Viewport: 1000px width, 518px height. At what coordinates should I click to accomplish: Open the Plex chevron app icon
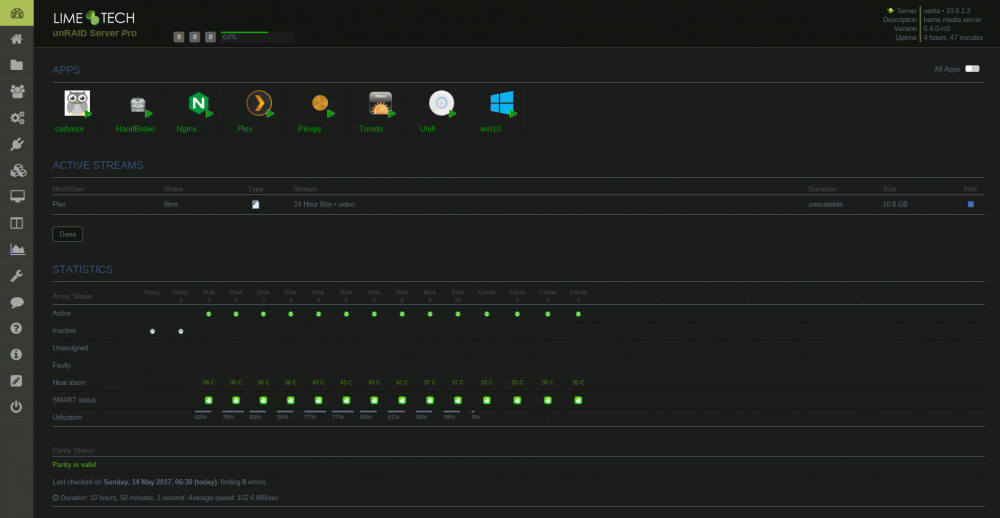259,103
